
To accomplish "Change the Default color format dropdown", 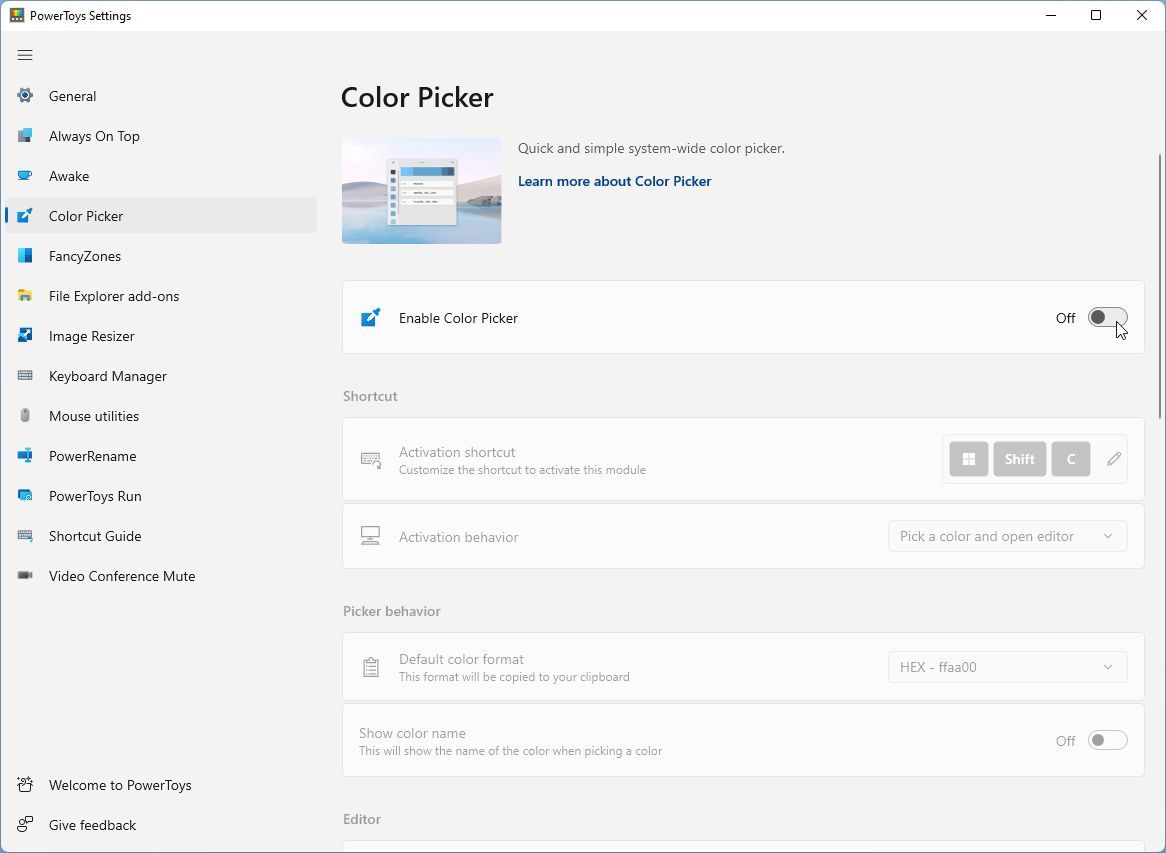I will (1007, 667).
